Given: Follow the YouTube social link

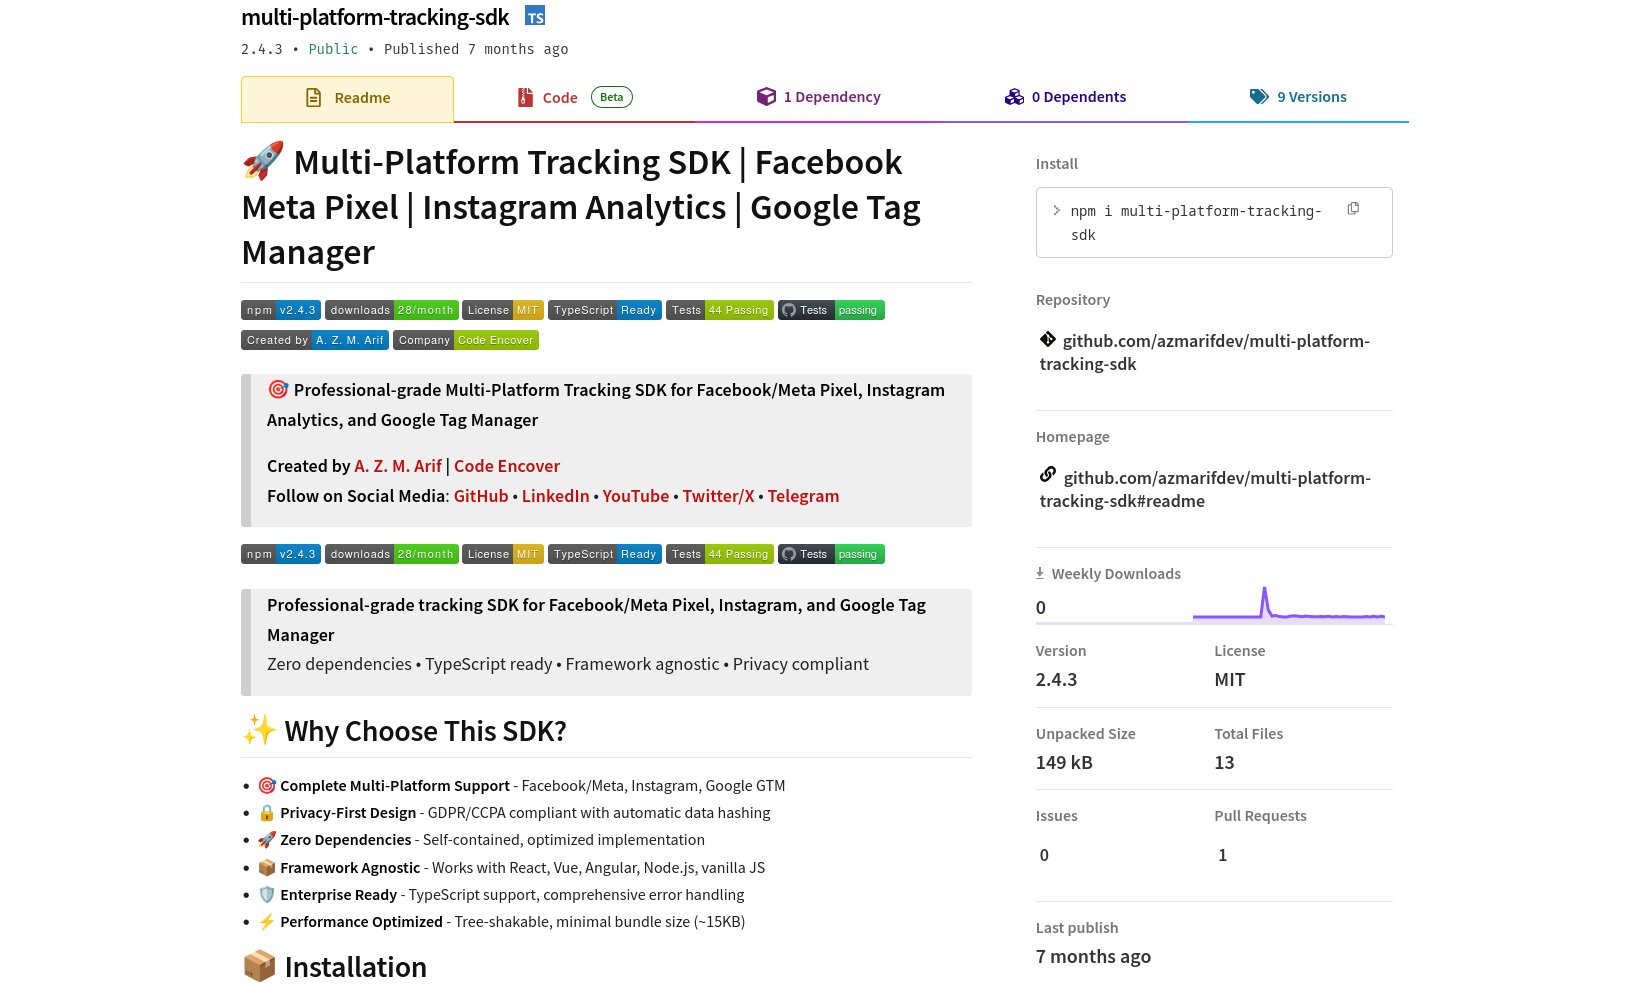Looking at the screenshot, I should 635,496.
